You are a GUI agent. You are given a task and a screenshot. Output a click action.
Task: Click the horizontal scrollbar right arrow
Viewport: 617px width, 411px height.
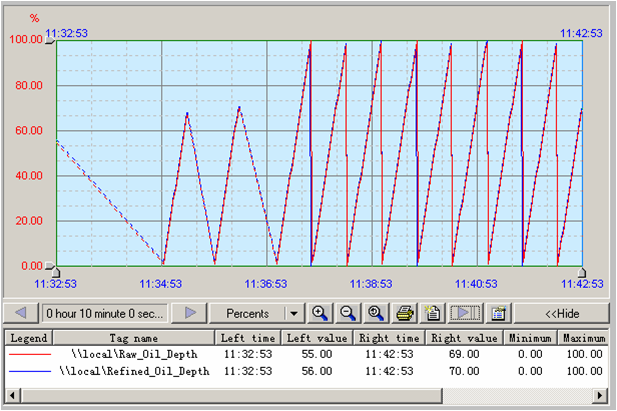coord(600,395)
